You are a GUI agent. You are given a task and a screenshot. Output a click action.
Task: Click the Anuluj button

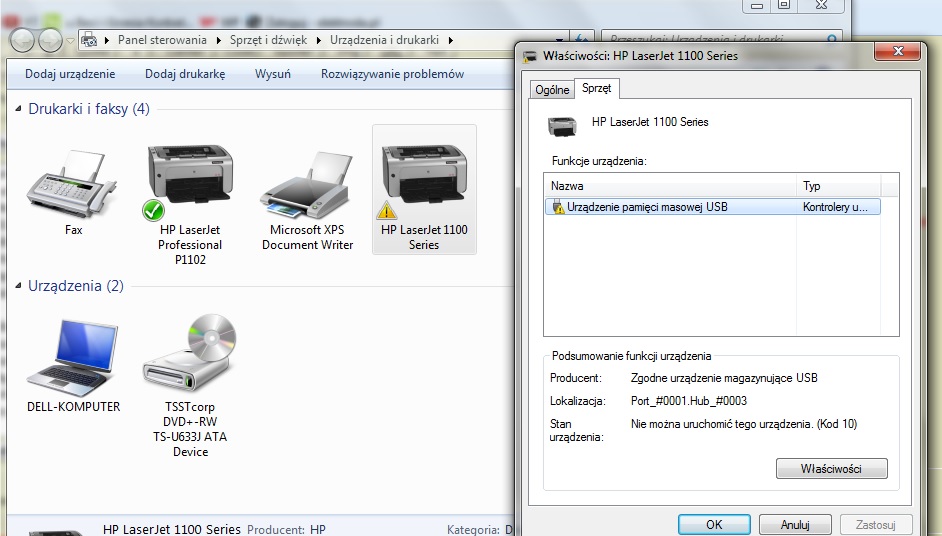coord(795,525)
